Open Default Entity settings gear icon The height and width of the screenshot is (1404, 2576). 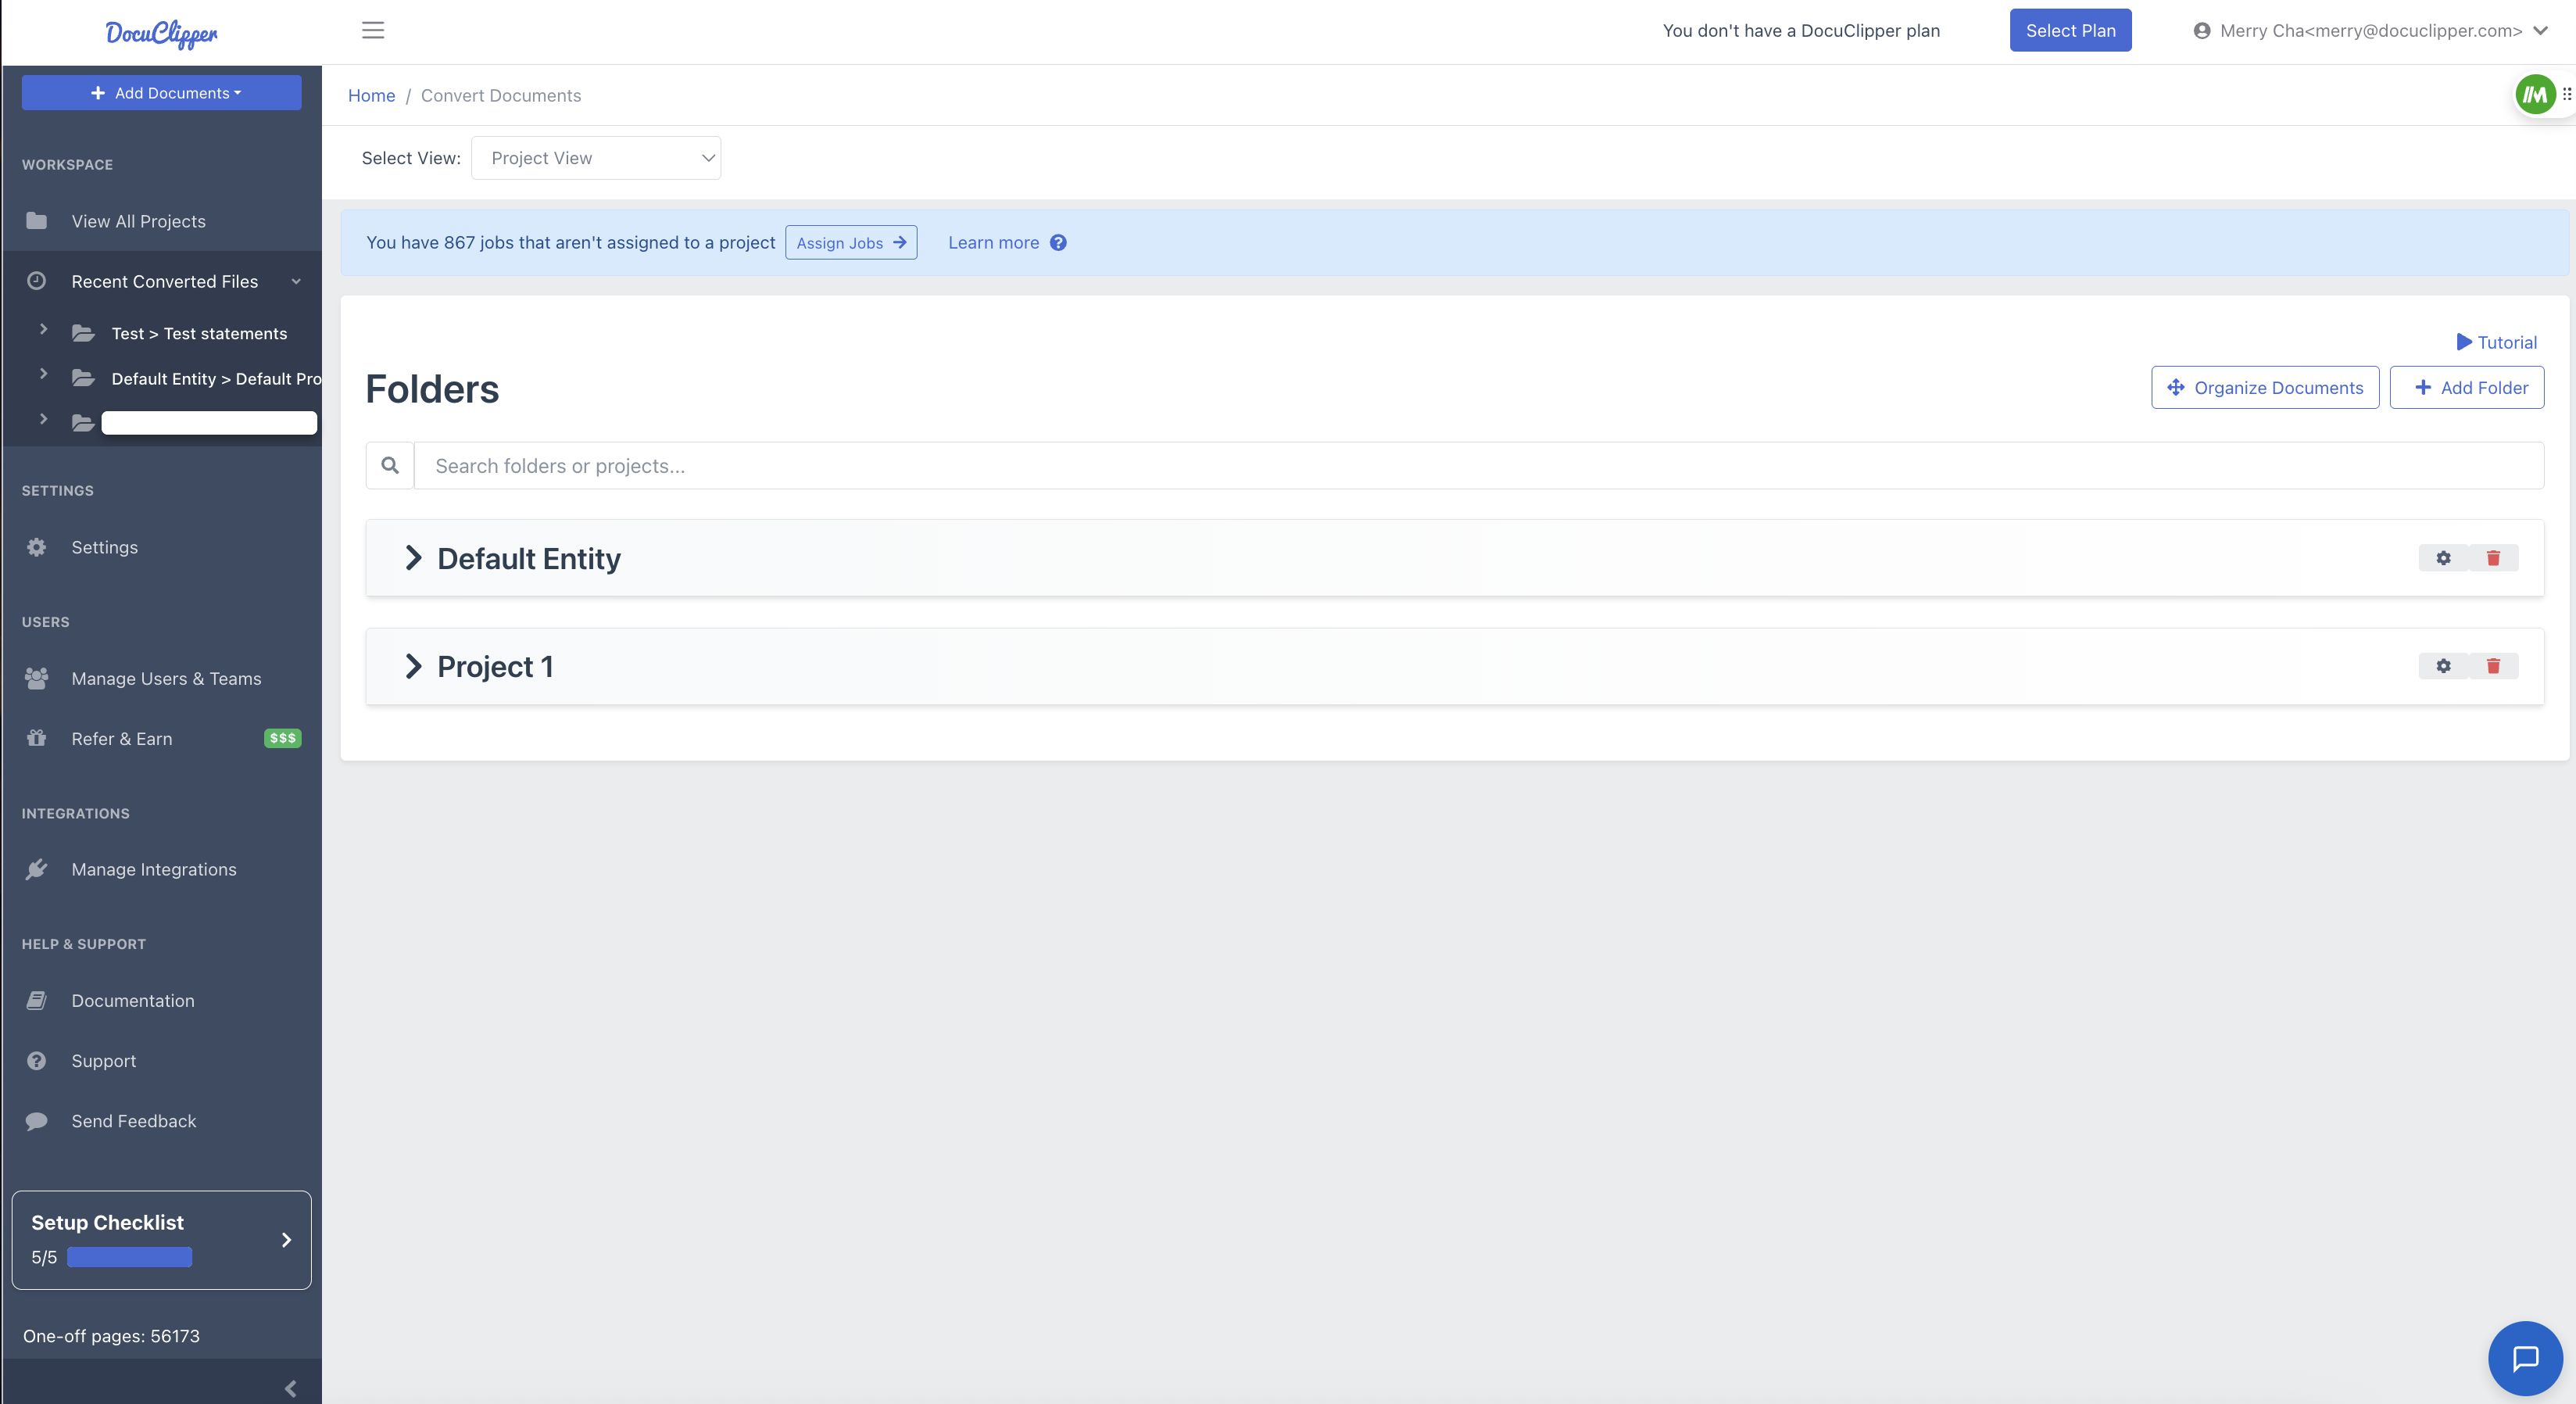(2443, 558)
